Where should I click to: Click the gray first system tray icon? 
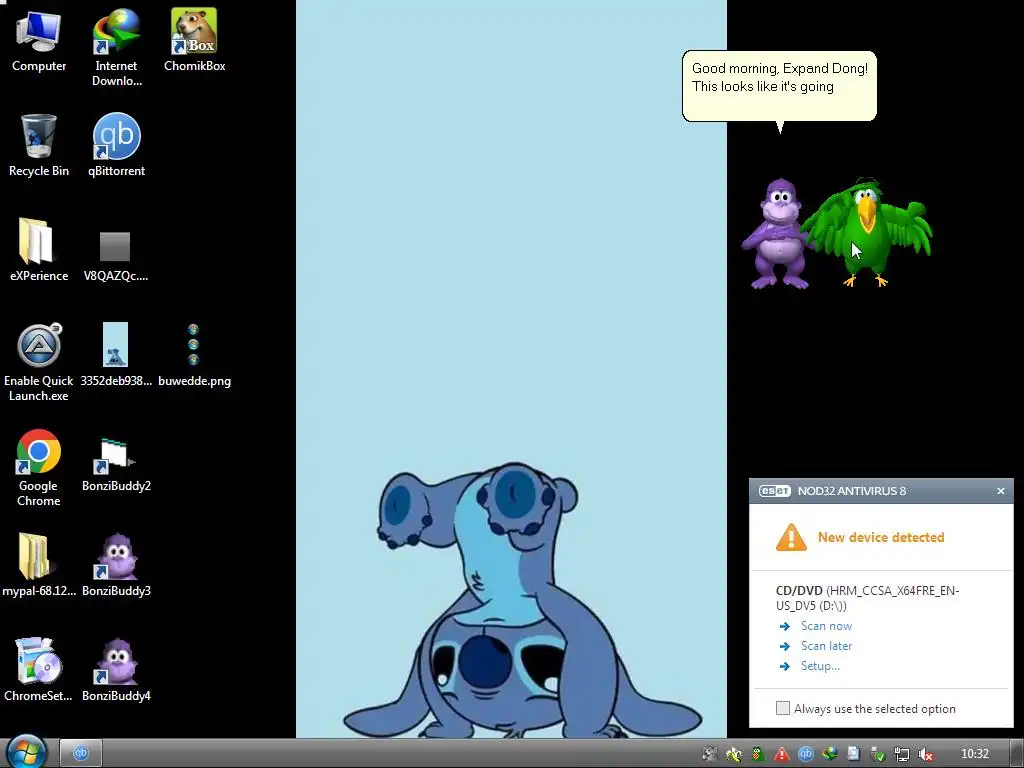(709, 754)
